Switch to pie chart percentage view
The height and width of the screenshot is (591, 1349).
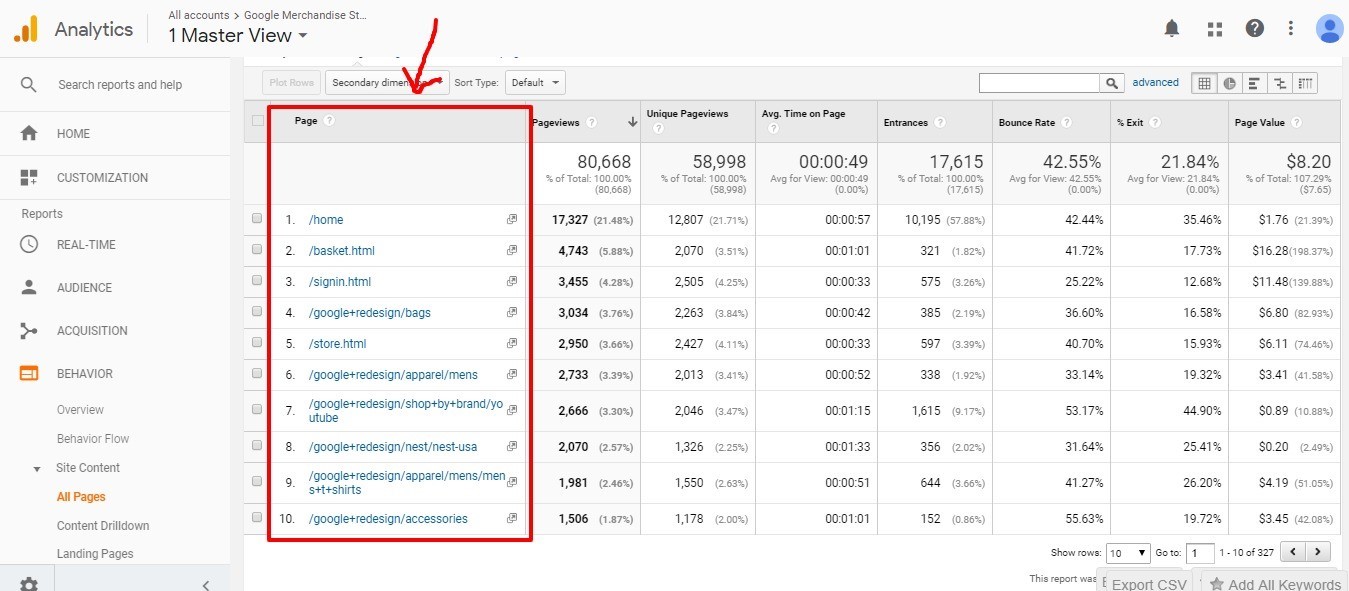pos(1229,83)
